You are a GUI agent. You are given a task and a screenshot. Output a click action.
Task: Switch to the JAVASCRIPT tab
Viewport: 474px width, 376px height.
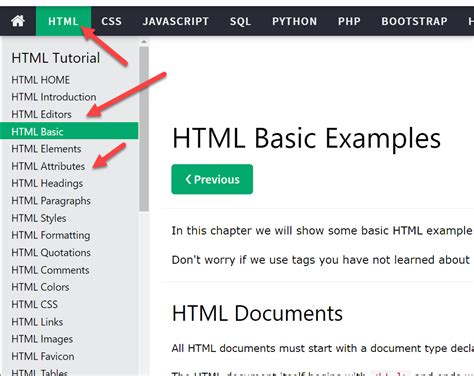[x=176, y=21]
